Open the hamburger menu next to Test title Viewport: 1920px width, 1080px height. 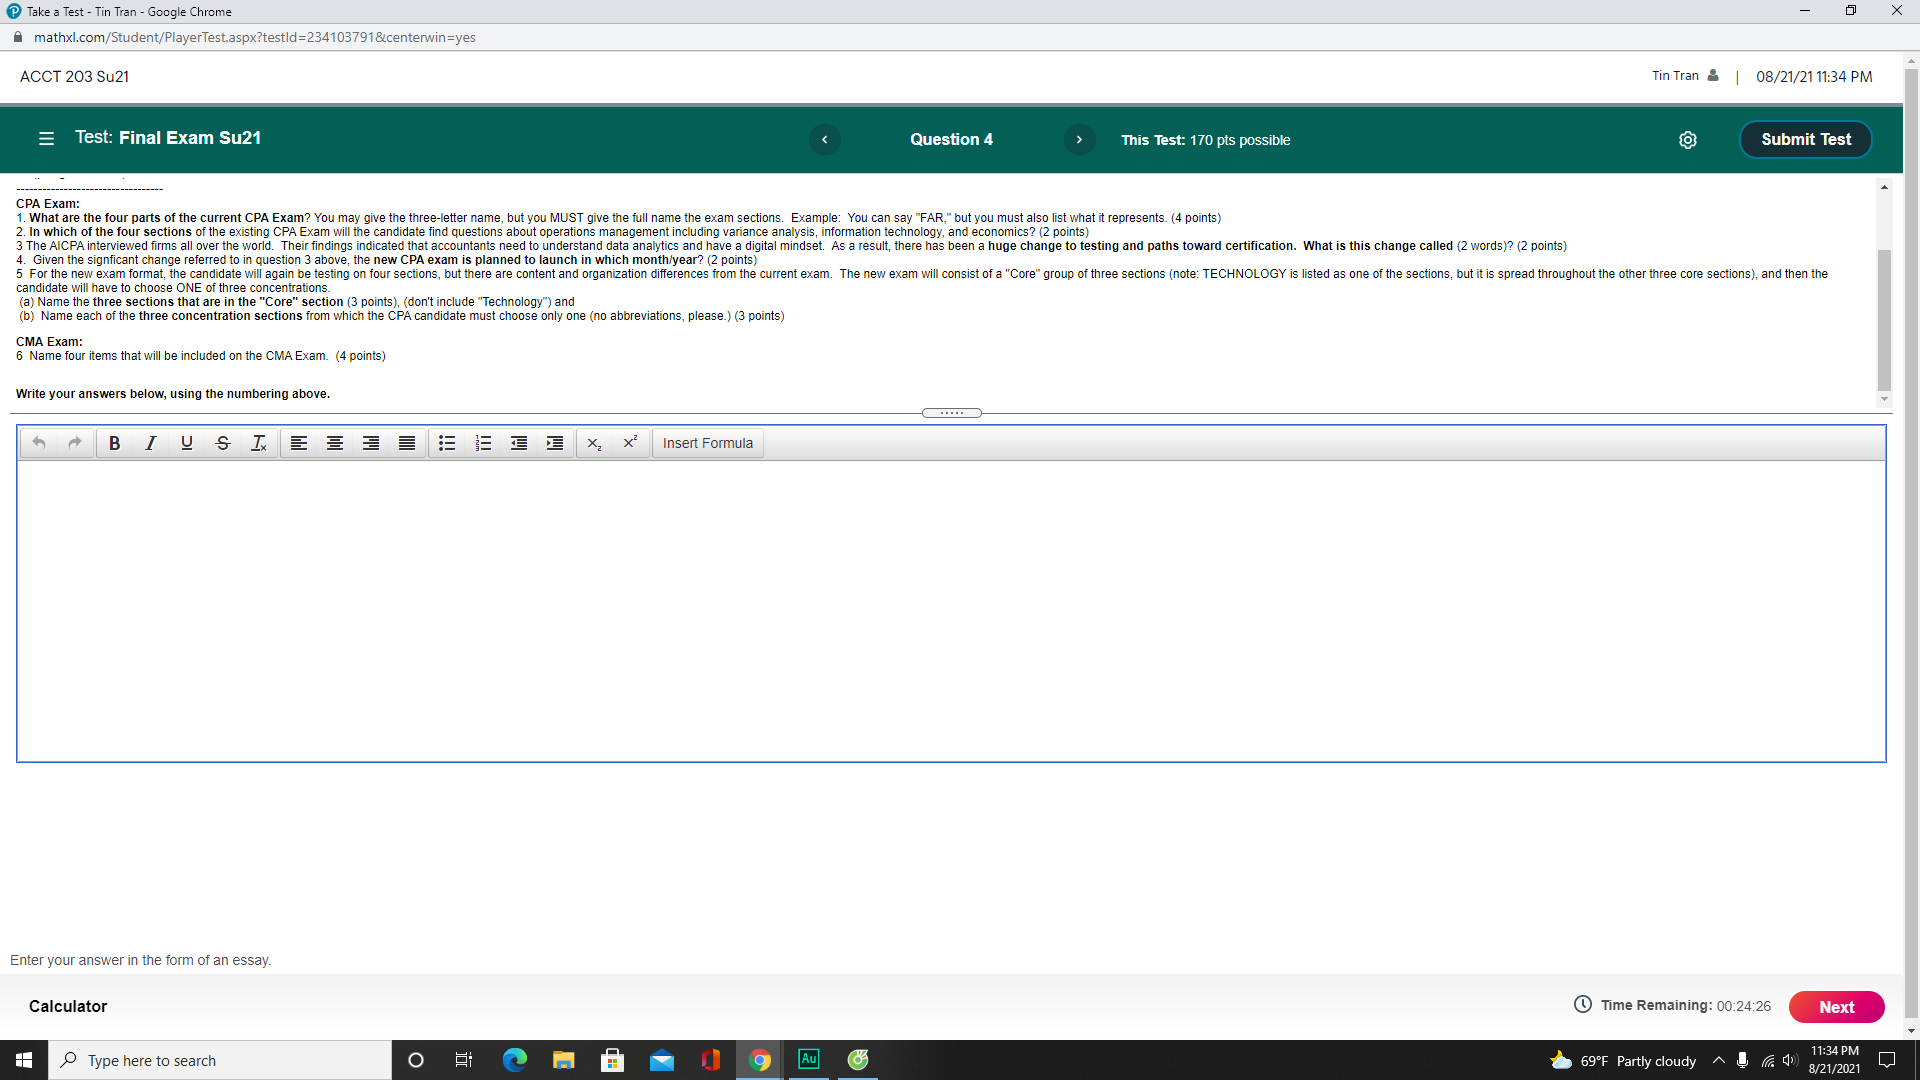(46, 139)
